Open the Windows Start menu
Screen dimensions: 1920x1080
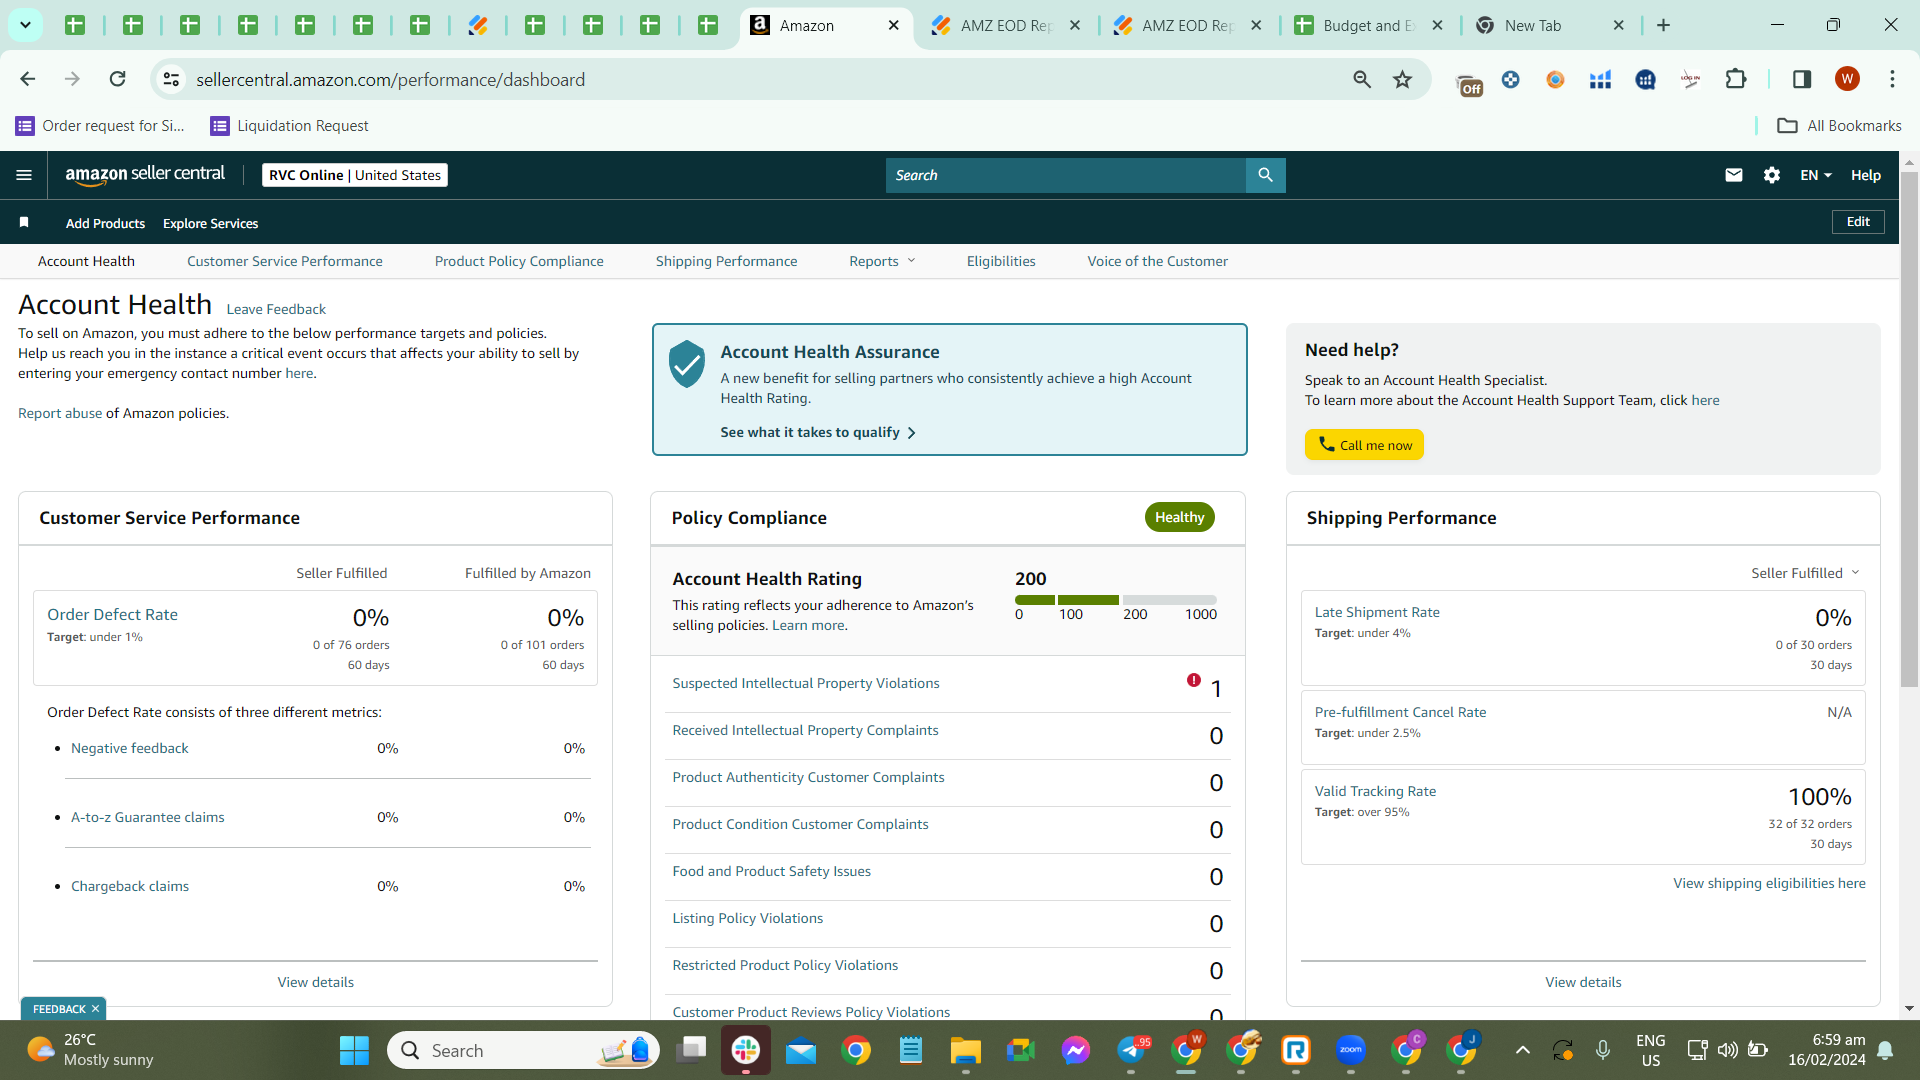354,1050
